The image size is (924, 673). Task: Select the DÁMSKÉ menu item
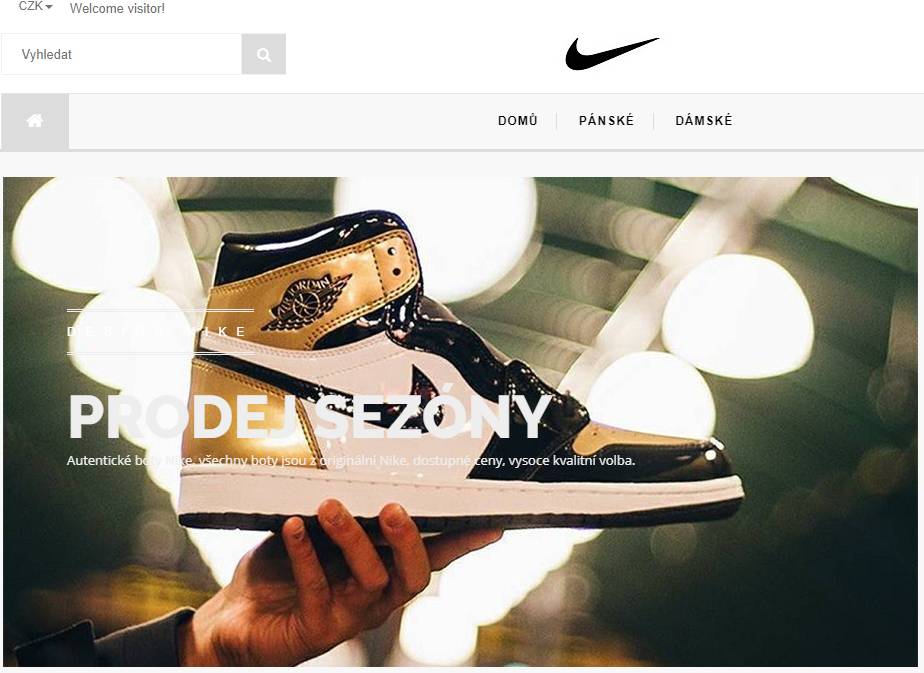tap(704, 121)
